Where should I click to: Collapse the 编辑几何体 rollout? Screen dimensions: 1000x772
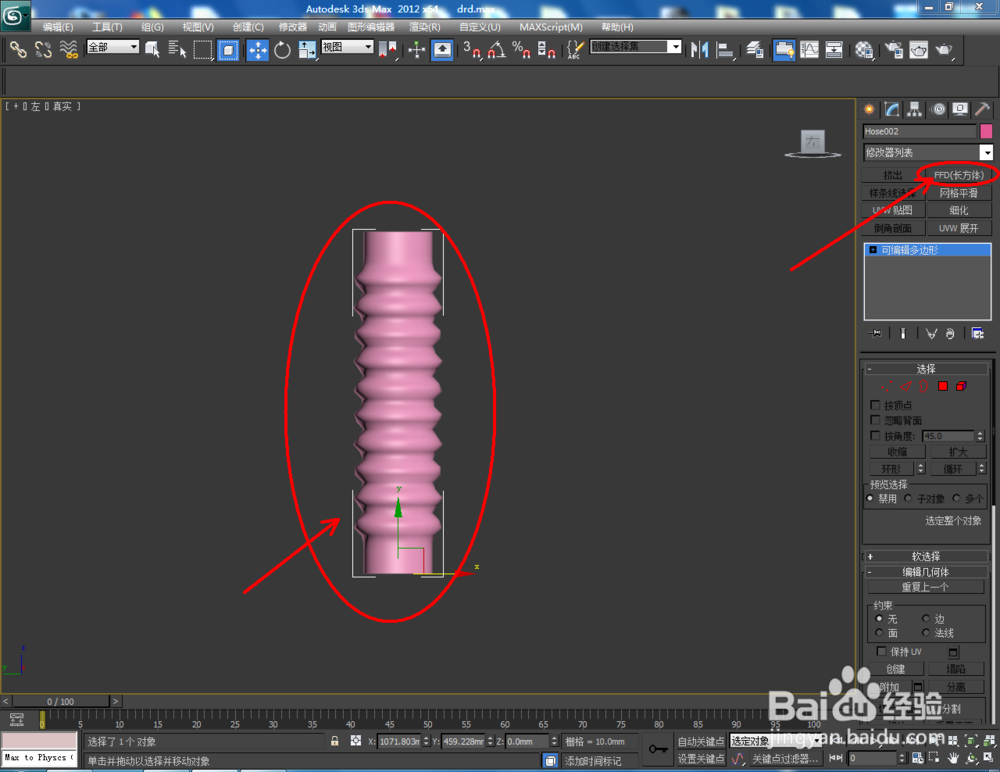925,572
